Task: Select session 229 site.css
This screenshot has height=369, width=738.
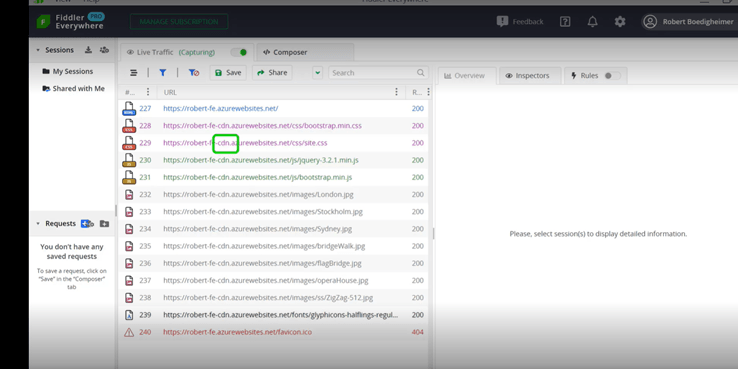Action: 273,143
